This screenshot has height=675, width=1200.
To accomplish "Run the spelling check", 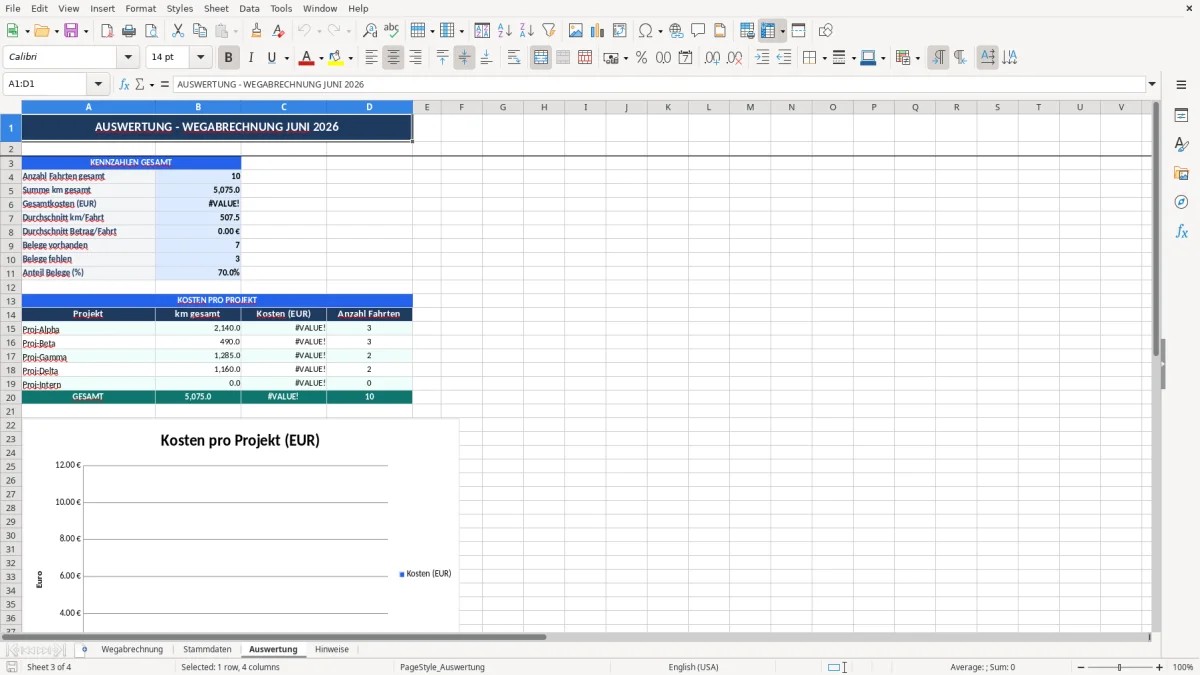I will 392,31.
